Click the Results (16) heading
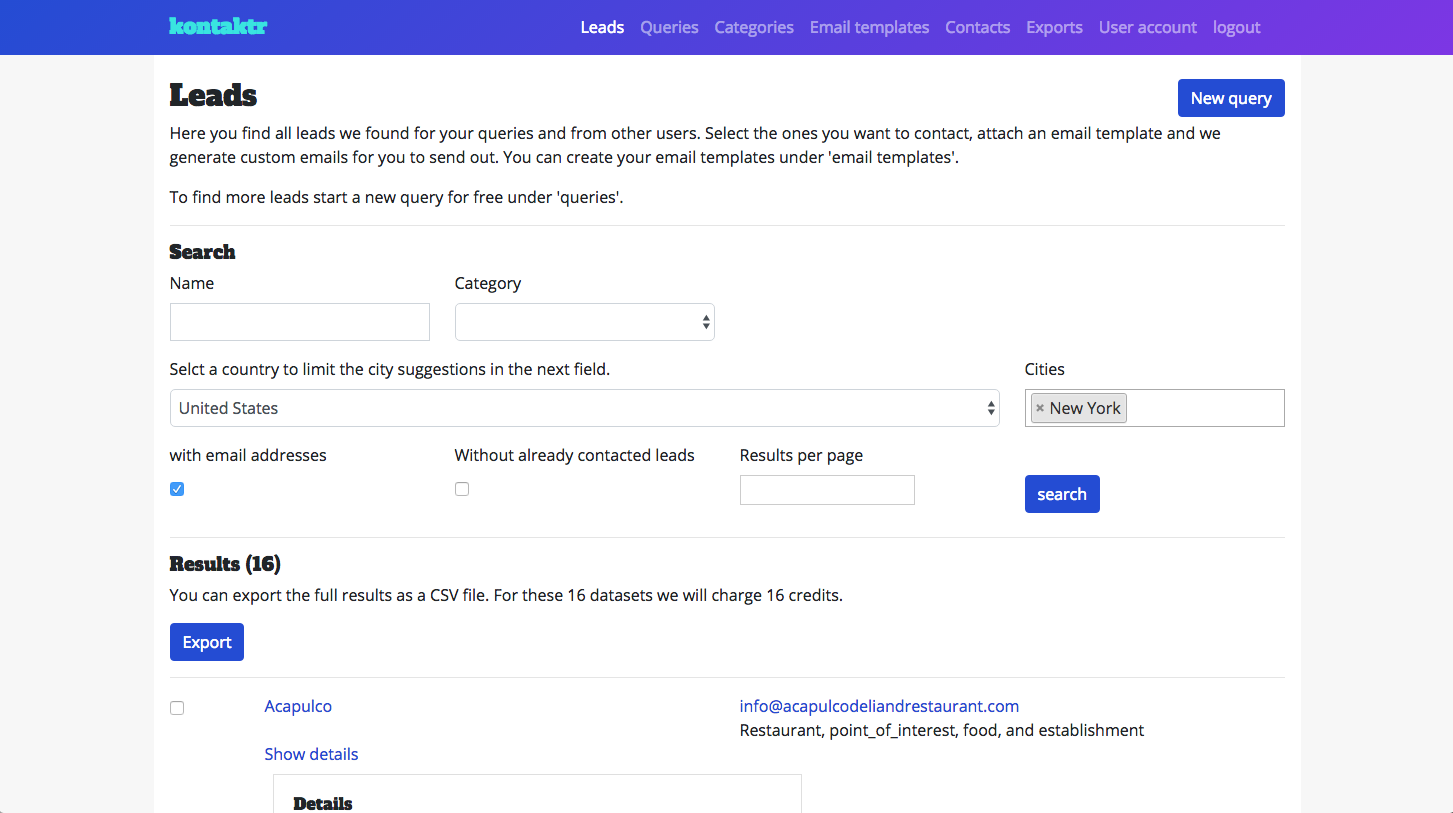The height and width of the screenshot is (813, 1453). point(225,564)
